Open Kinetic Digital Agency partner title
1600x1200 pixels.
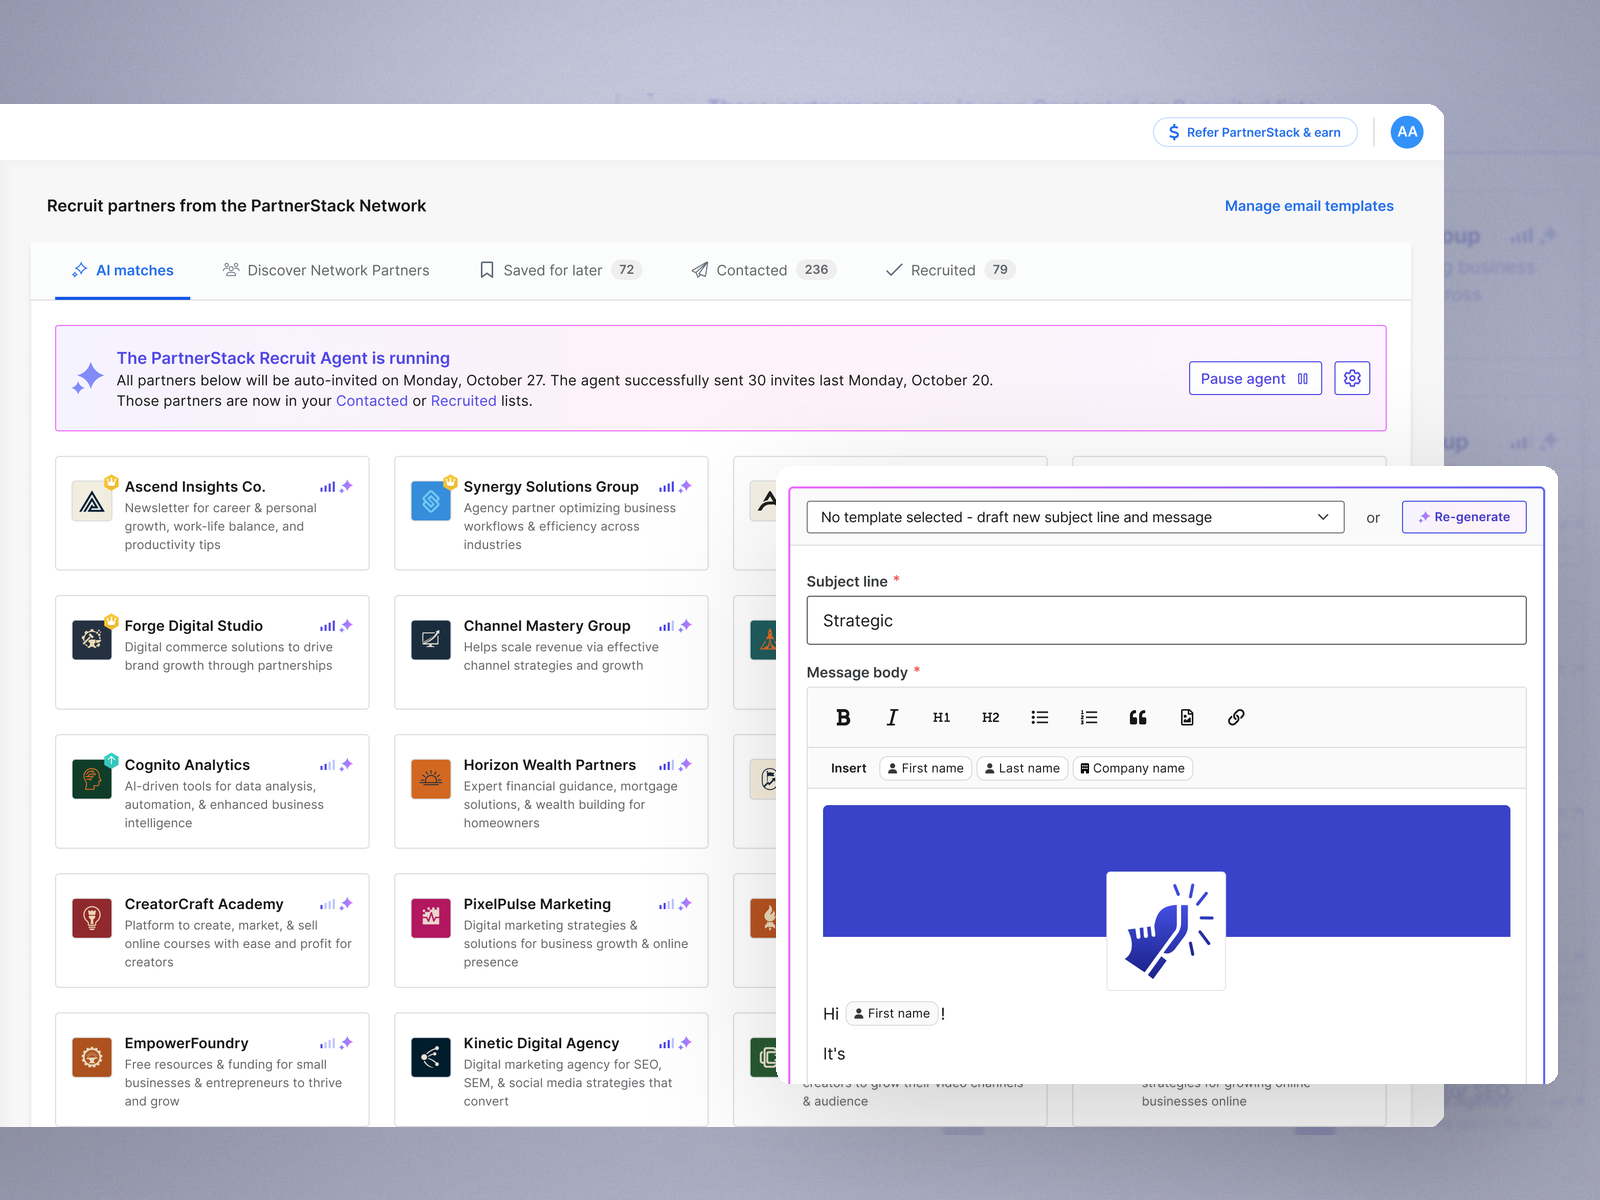(x=541, y=1043)
